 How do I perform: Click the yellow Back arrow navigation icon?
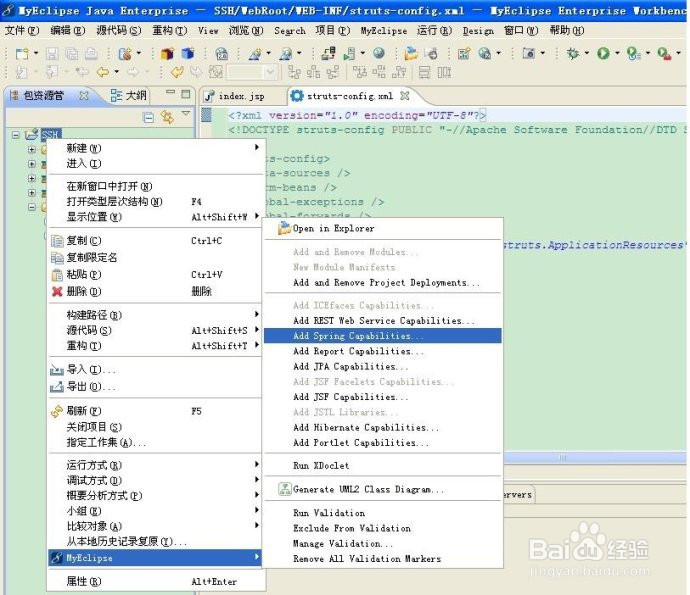103,72
